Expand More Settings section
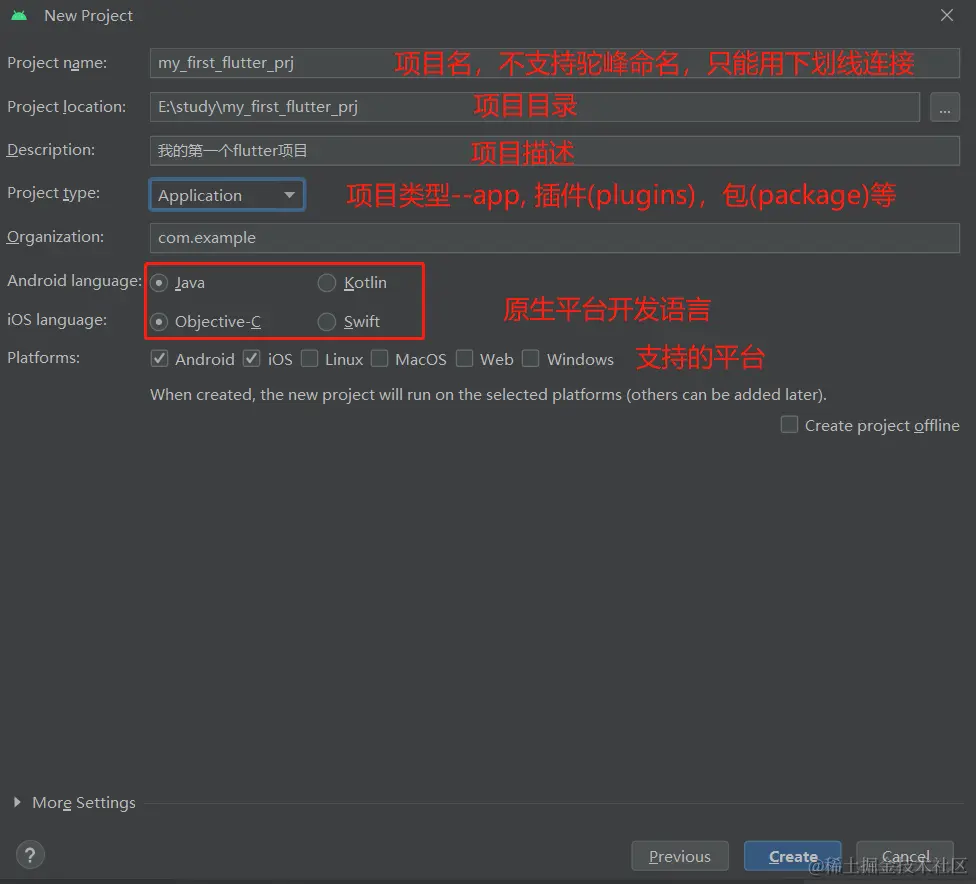 click(x=17, y=802)
